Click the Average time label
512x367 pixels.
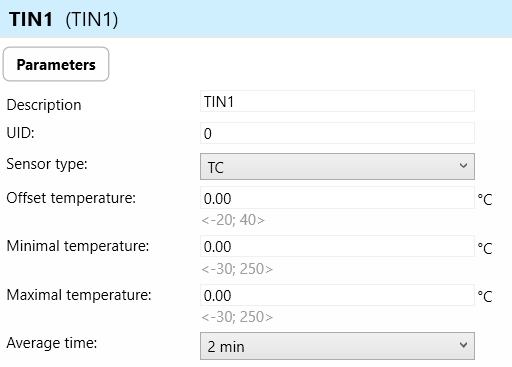pos(52,343)
